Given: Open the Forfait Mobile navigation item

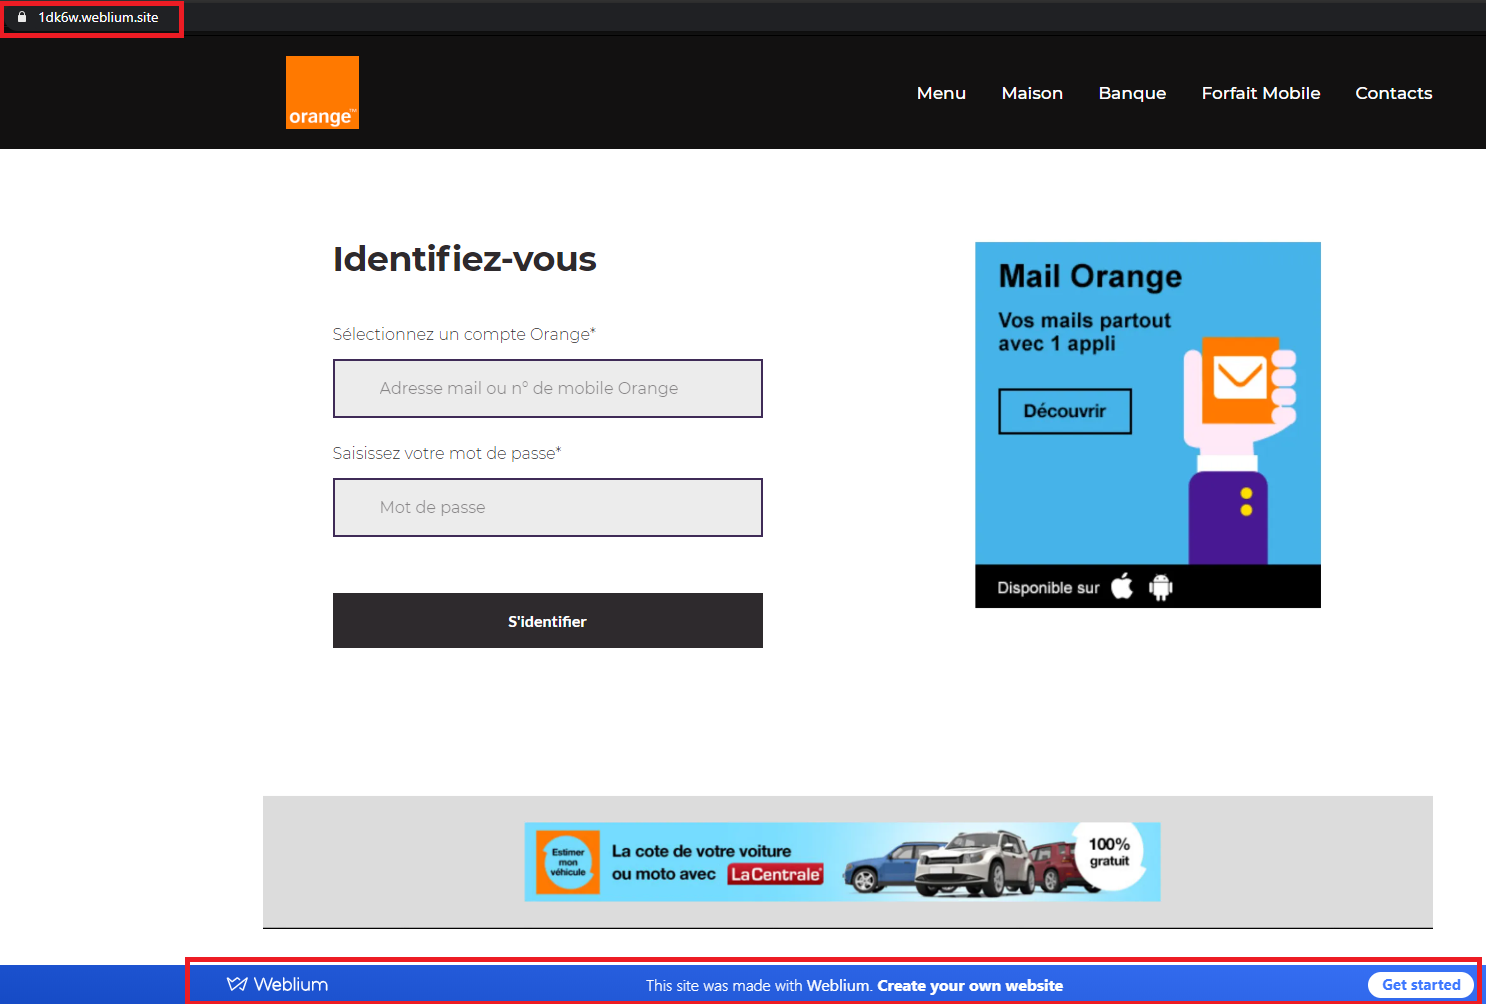Looking at the screenshot, I should [1261, 93].
